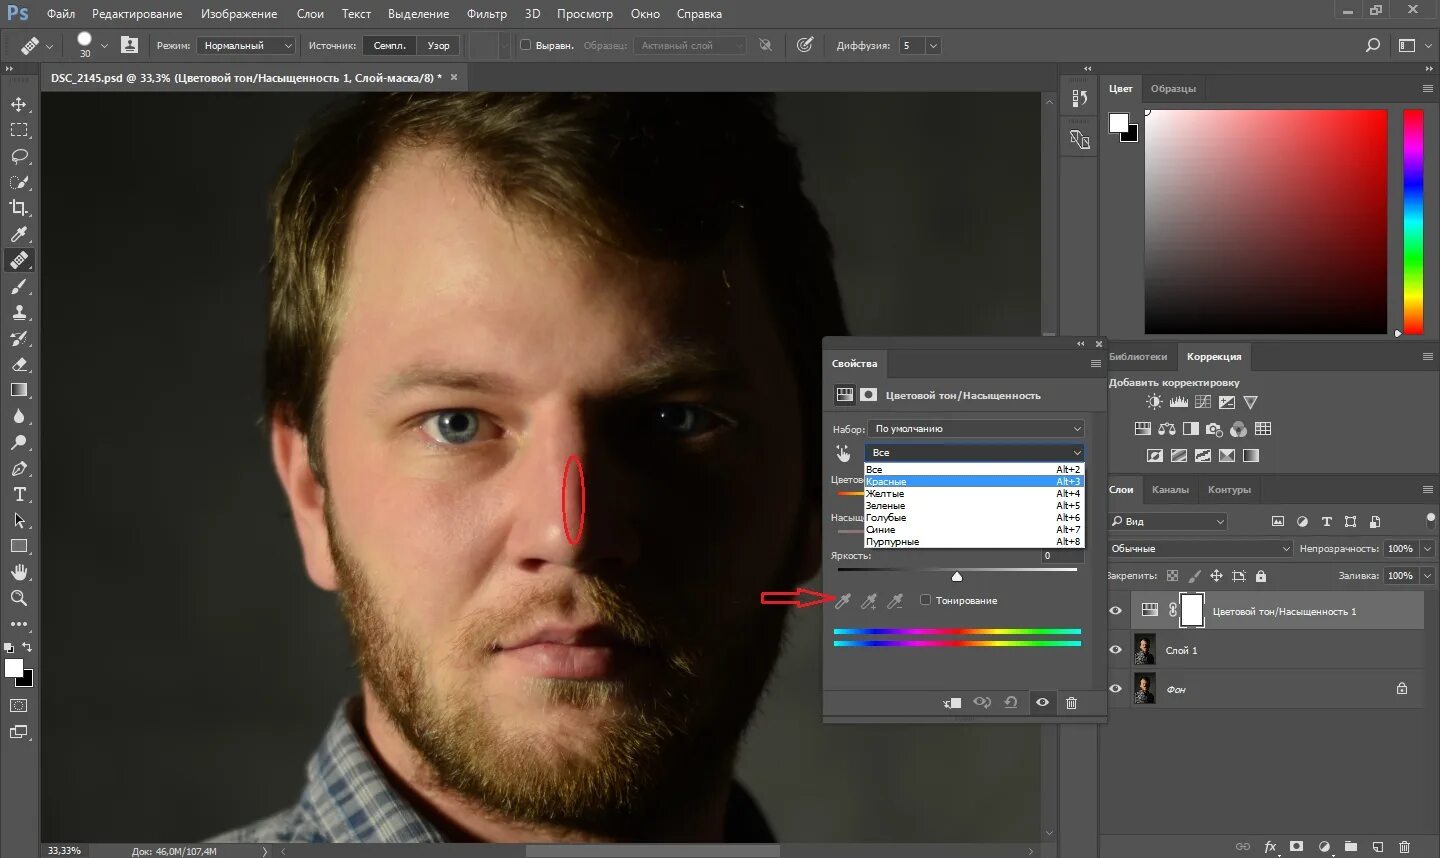The width and height of the screenshot is (1440, 858).
Task: Open the Непрозрачность dropdown arrow
Action: click(x=1428, y=548)
